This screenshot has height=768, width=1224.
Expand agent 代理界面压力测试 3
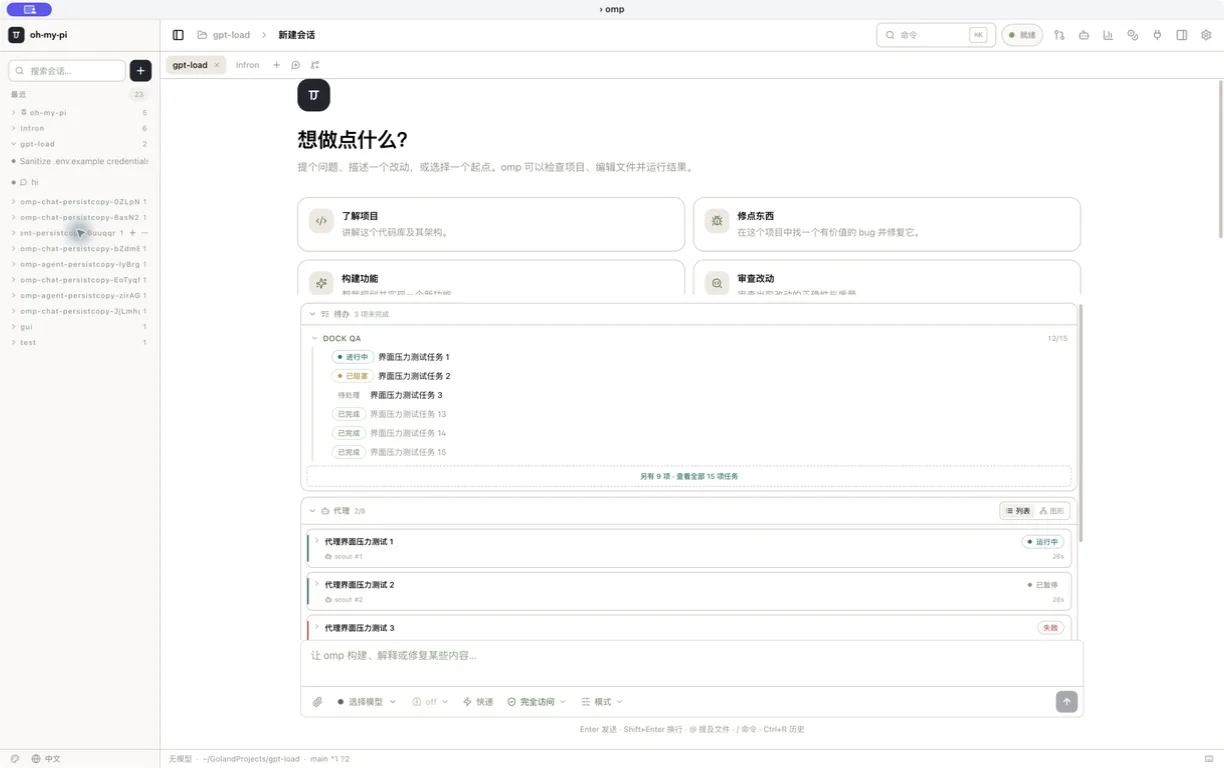(x=317, y=627)
